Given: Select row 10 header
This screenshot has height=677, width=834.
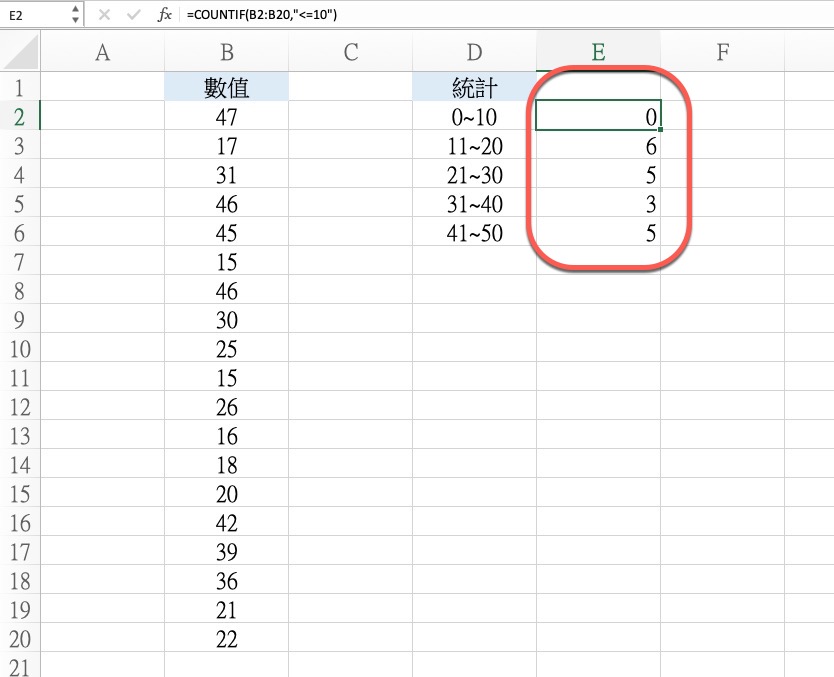Looking at the screenshot, I should [x=20, y=347].
